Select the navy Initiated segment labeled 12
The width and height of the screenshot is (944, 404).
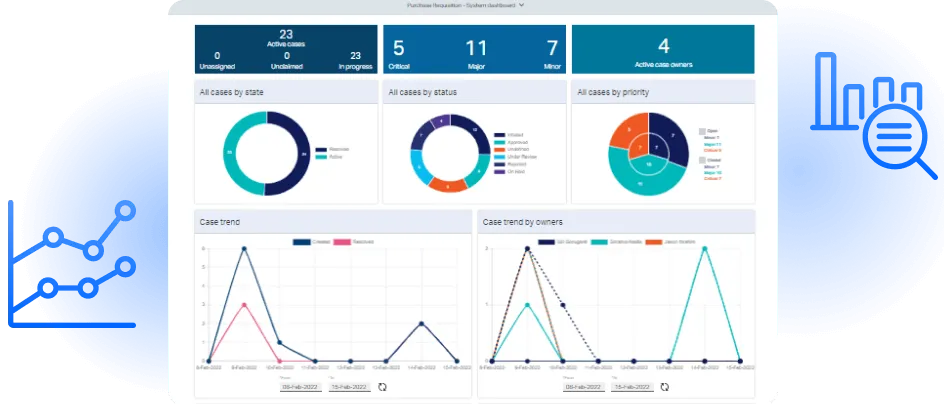click(474, 129)
